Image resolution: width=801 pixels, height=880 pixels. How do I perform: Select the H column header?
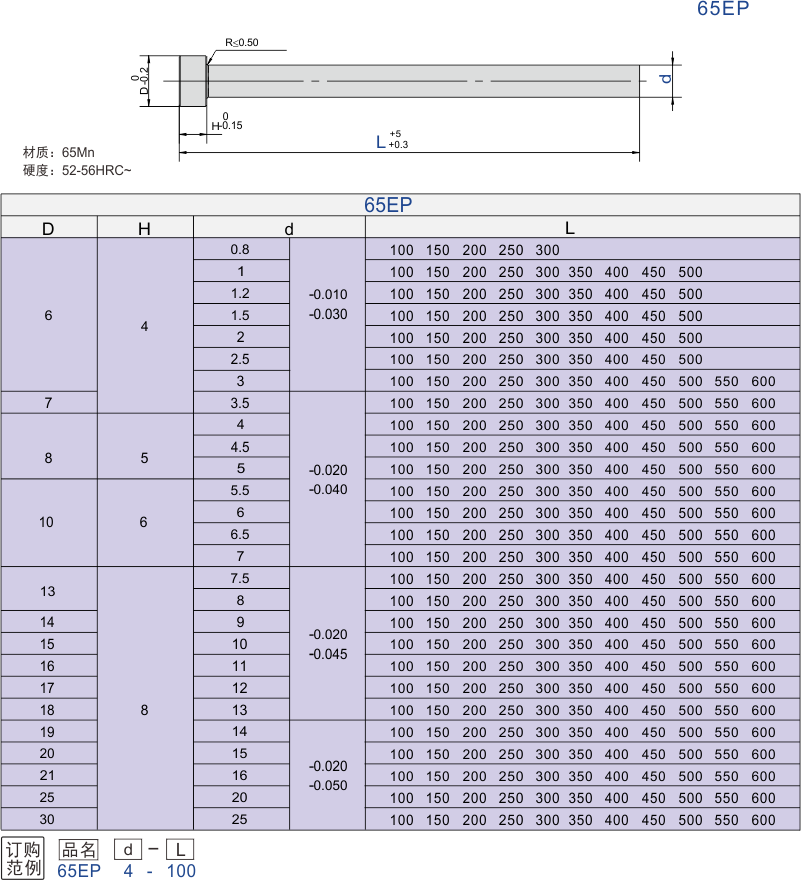144,229
